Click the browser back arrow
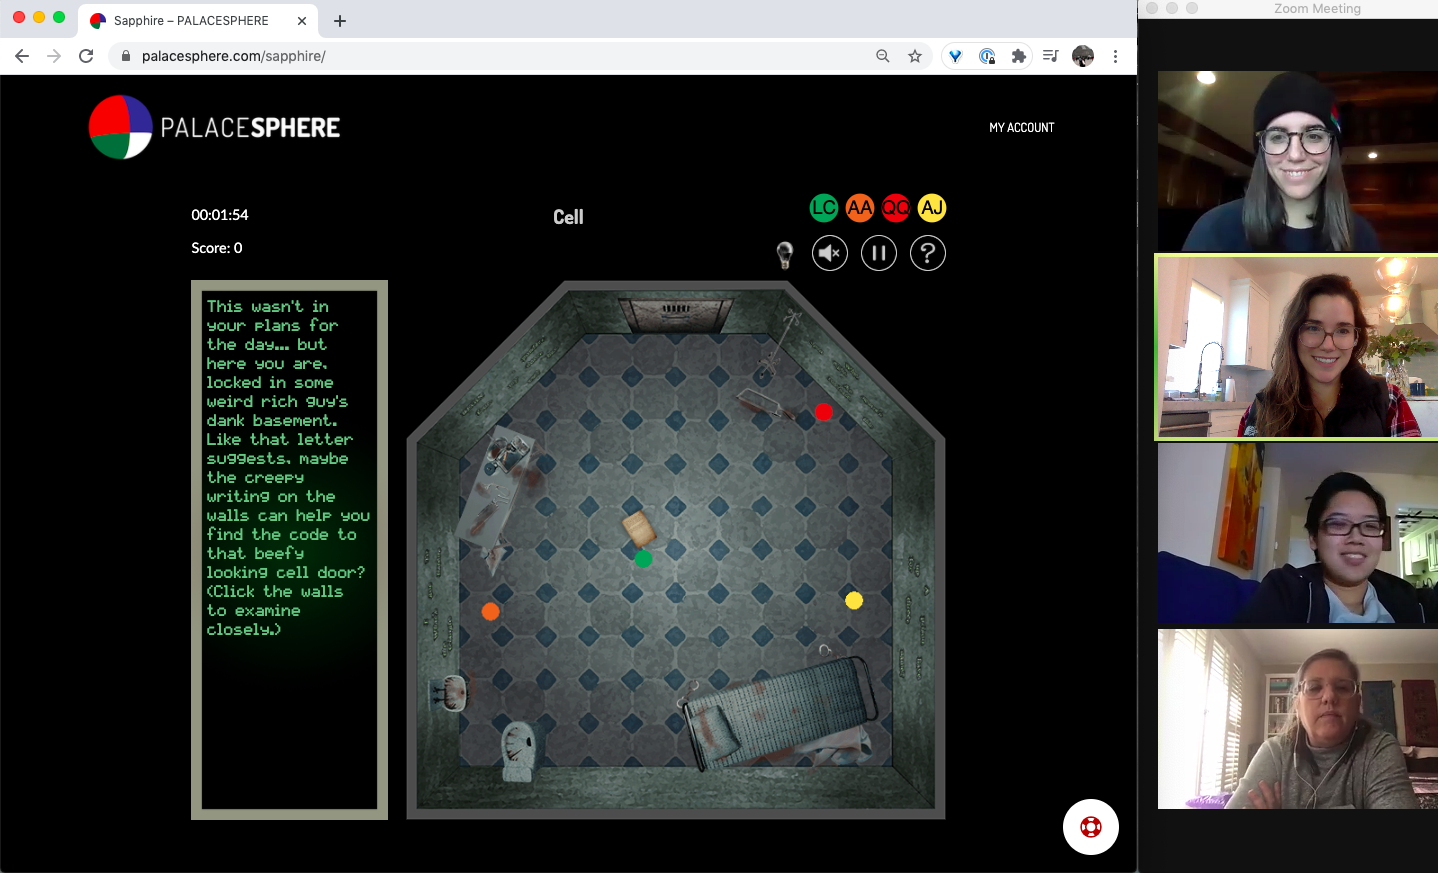Image resolution: width=1438 pixels, height=873 pixels. click(x=22, y=56)
